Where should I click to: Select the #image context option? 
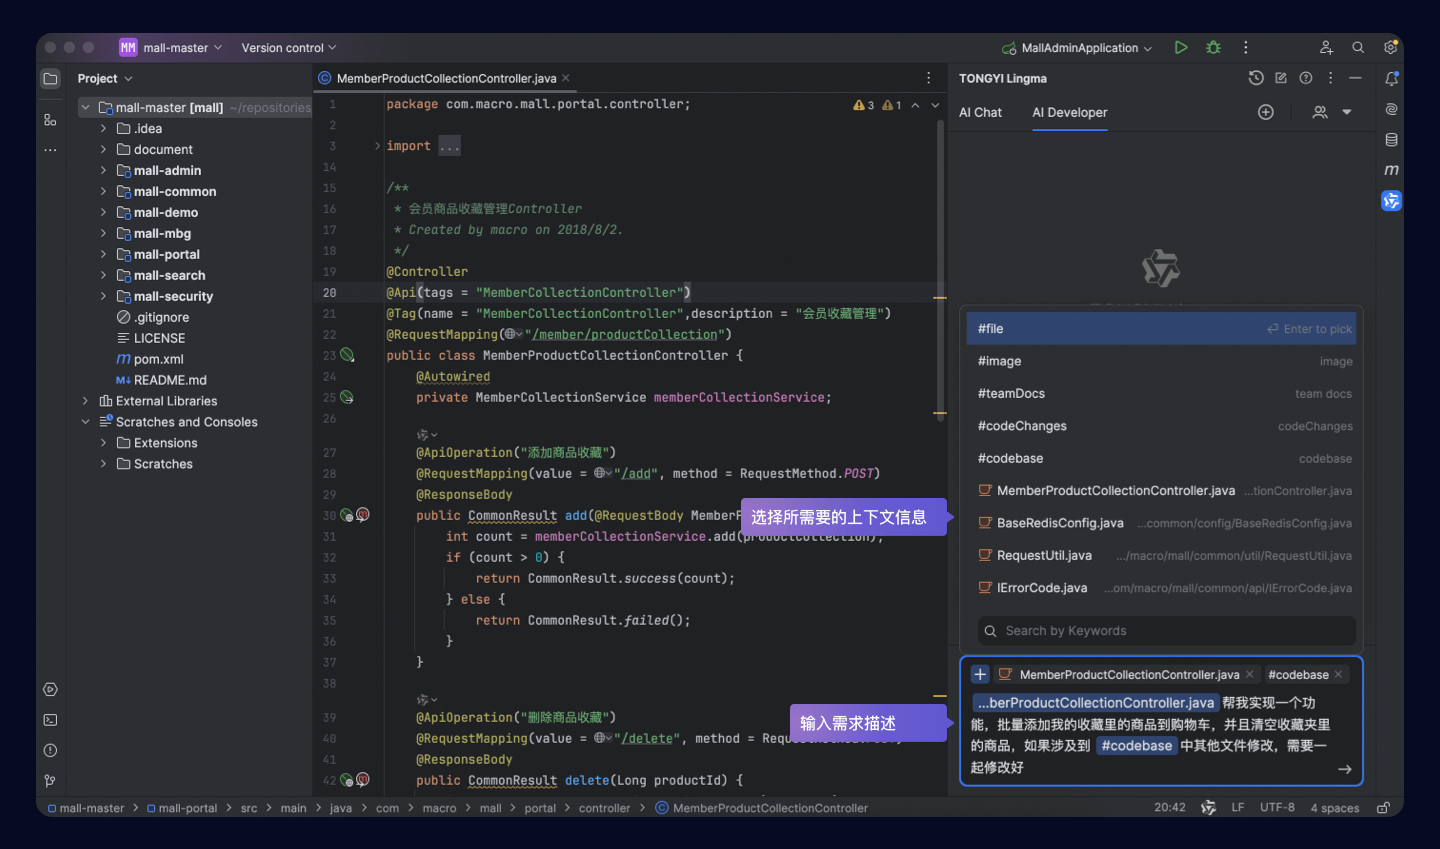pyautogui.click(x=1161, y=361)
